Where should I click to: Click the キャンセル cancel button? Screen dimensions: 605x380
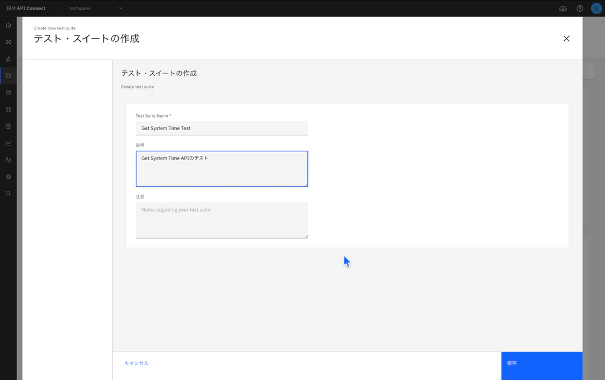(x=137, y=363)
